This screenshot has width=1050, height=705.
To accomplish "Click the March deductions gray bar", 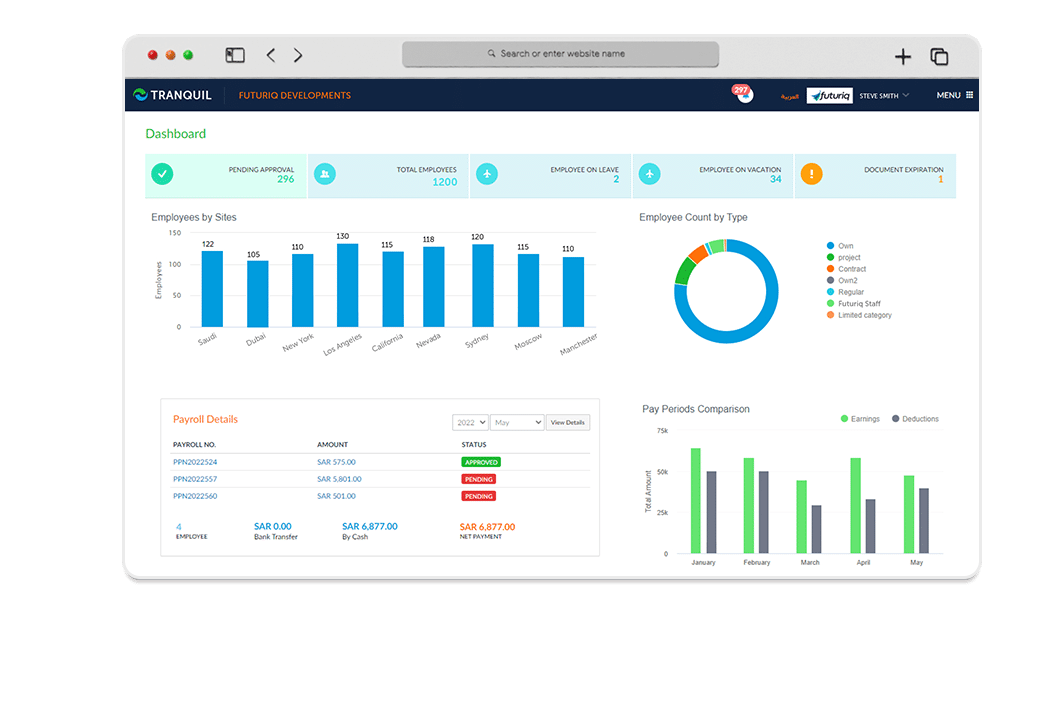I will click(x=816, y=529).
